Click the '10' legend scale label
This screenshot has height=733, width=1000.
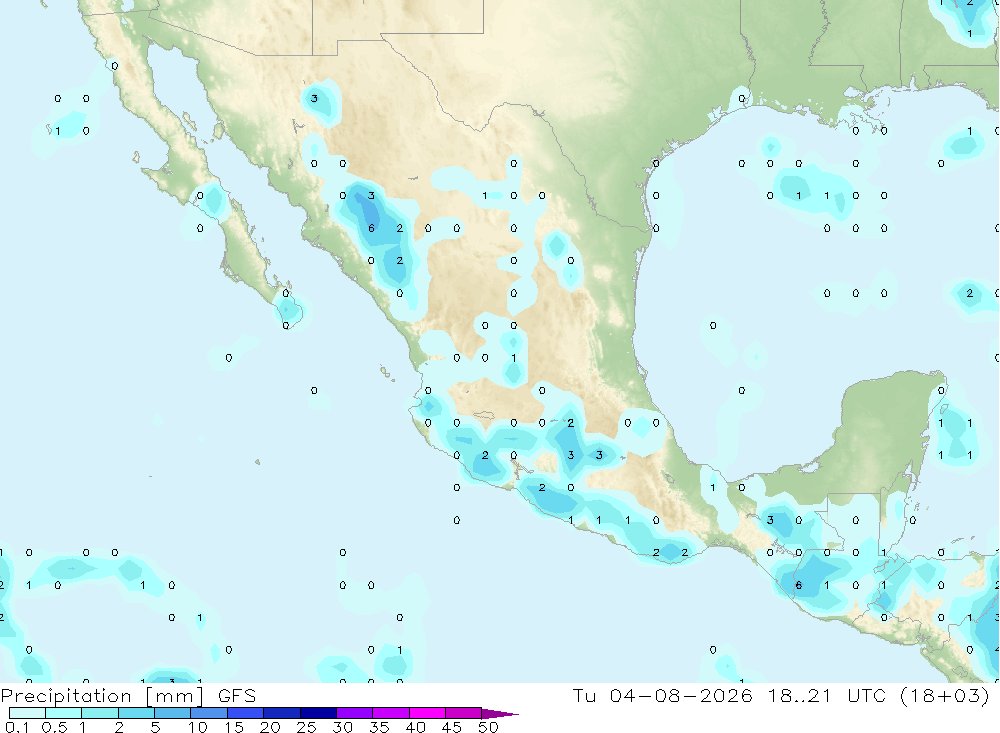198,727
